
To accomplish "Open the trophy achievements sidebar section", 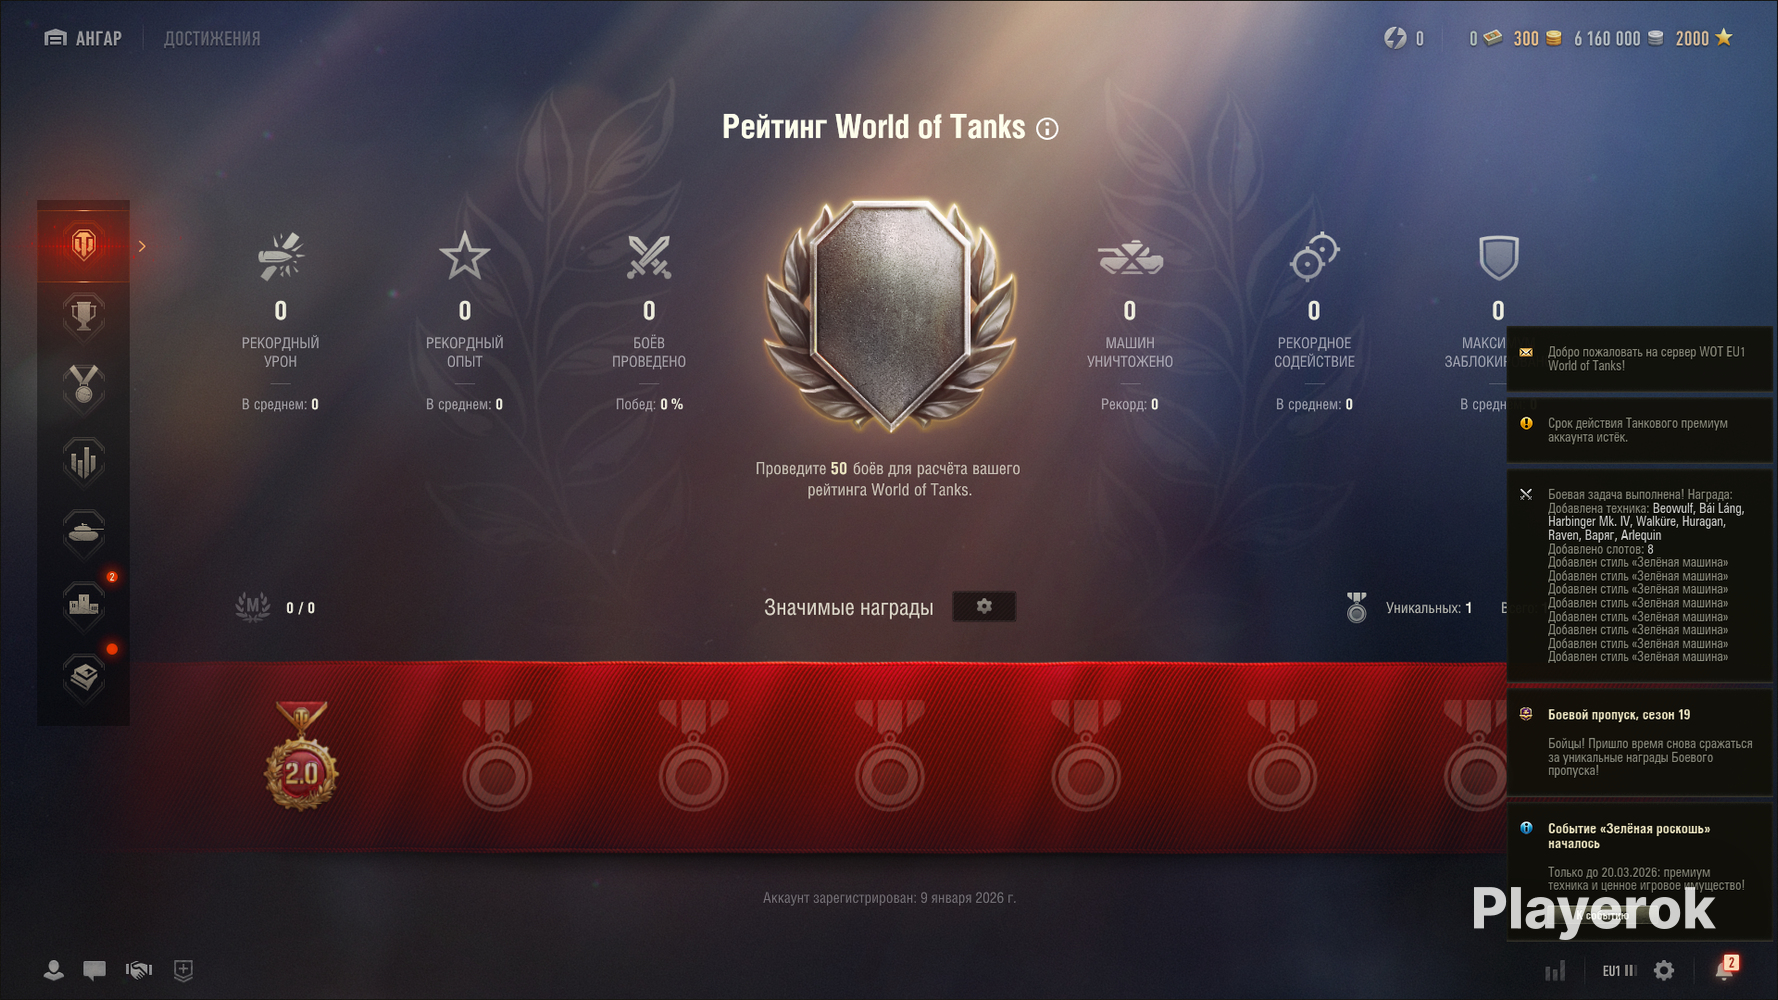I will tap(84, 316).
